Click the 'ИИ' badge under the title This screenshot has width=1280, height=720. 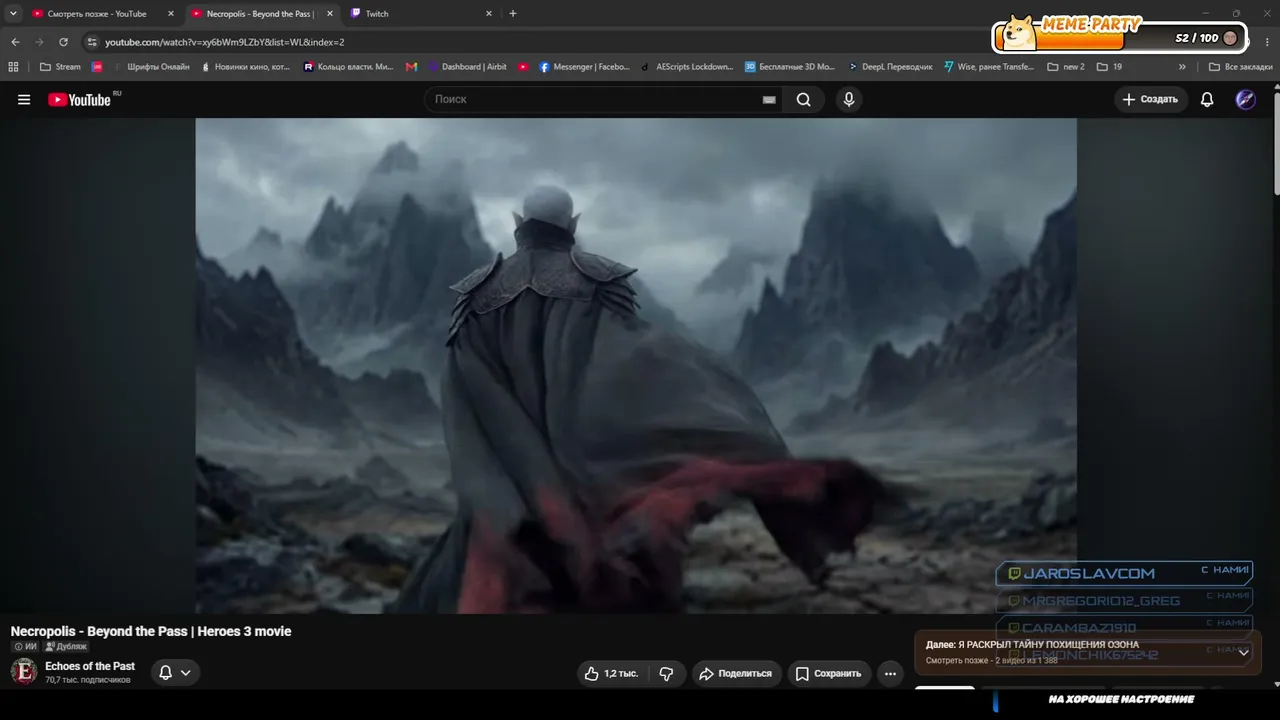[25, 647]
